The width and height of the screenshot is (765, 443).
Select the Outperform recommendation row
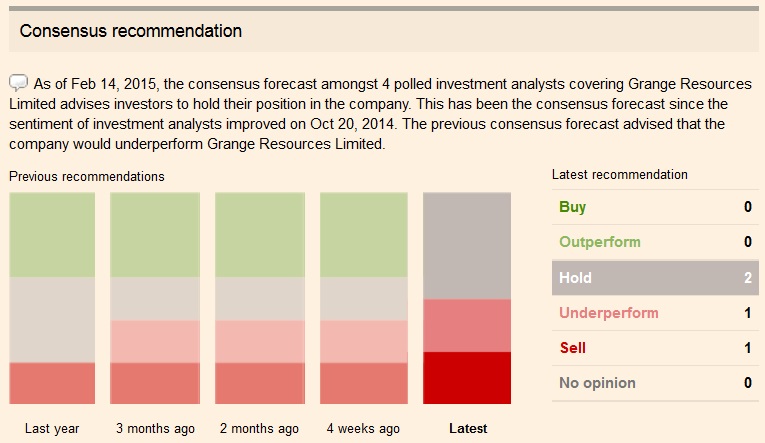(x=654, y=242)
